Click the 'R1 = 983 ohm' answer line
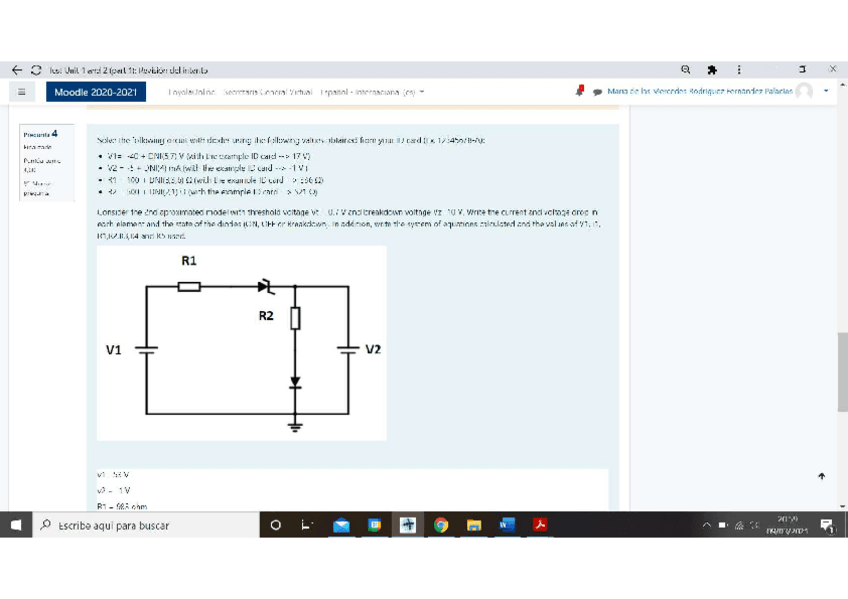This screenshot has height=599, width=848. (x=122, y=507)
